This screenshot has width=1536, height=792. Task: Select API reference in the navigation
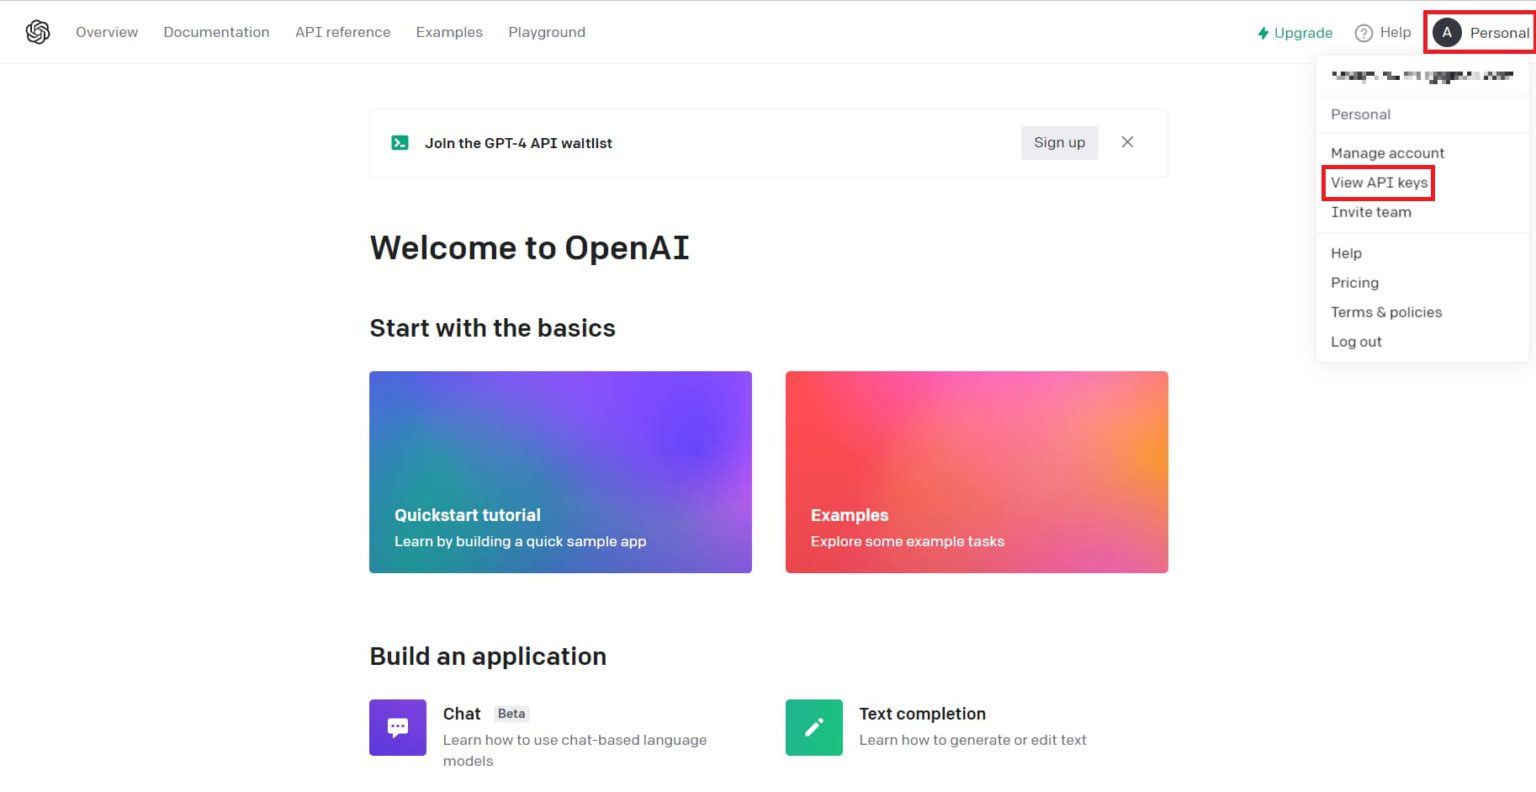(x=342, y=32)
